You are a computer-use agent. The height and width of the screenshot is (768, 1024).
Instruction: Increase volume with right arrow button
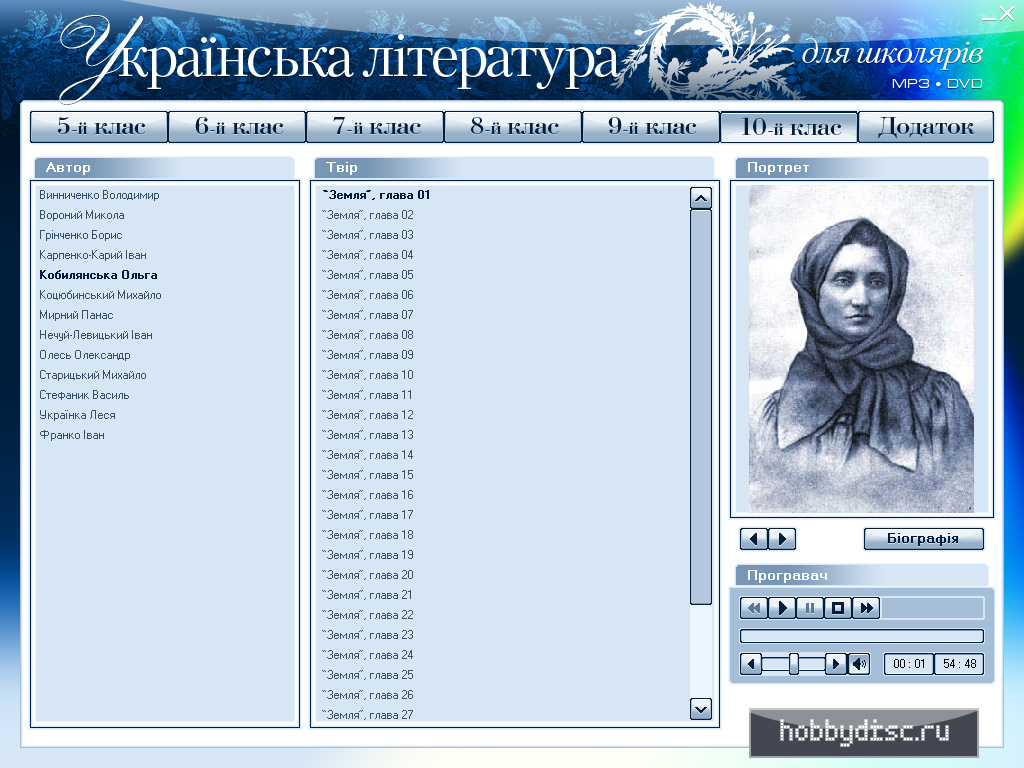tap(836, 664)
